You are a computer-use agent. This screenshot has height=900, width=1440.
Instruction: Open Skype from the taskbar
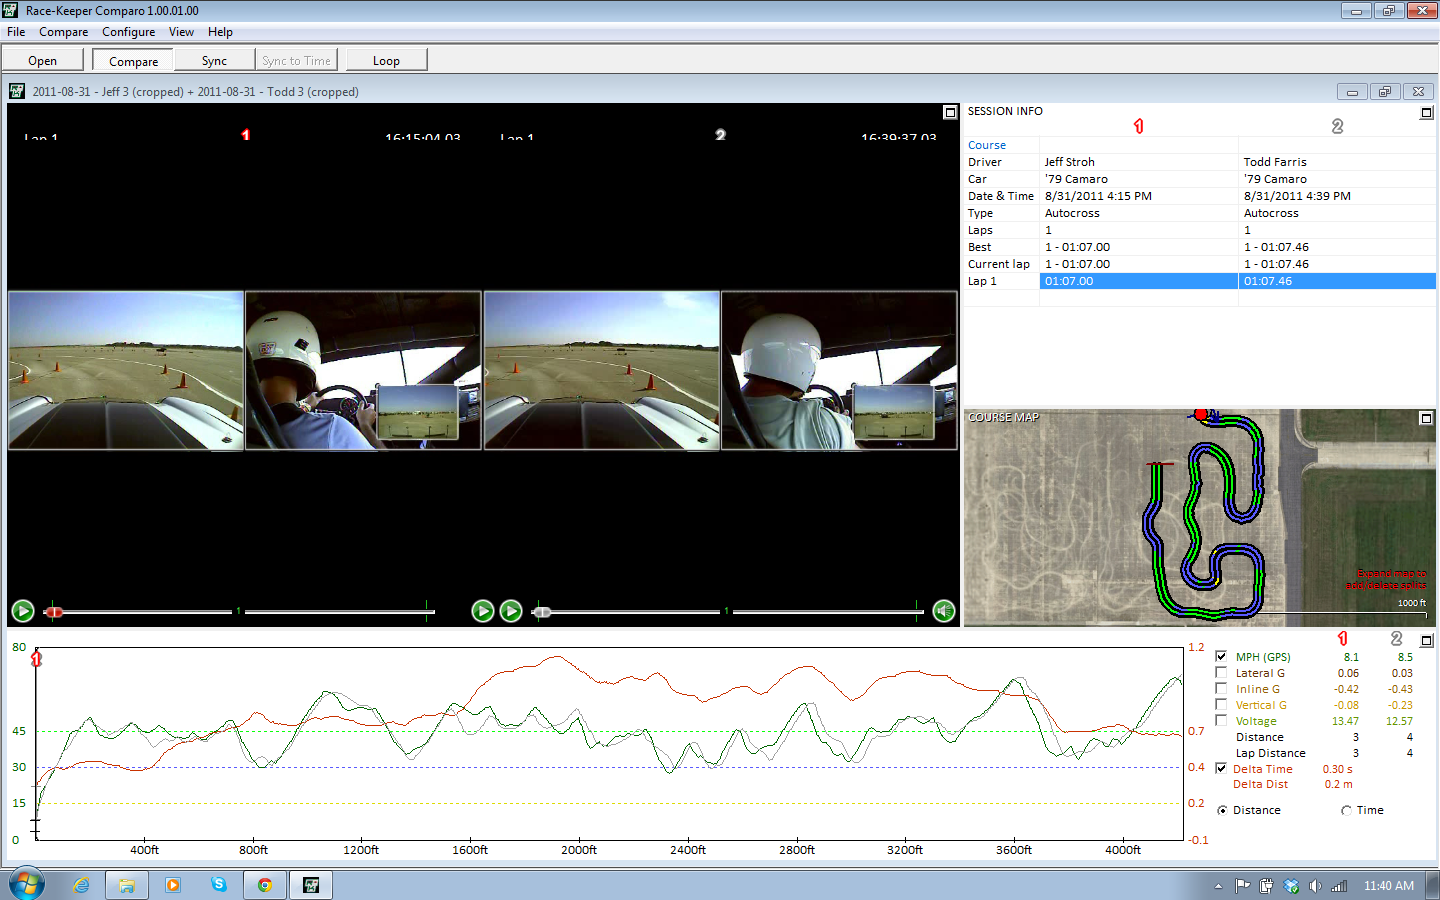click(x=219, y=885)
